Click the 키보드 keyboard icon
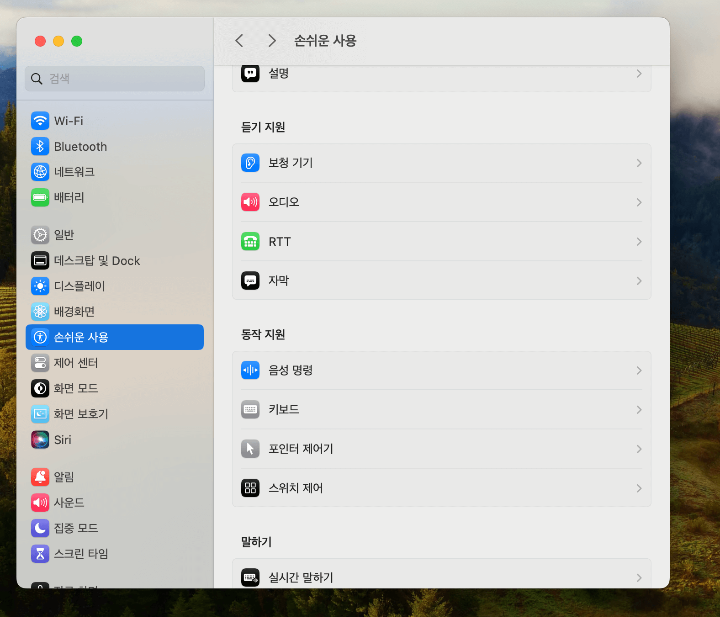Viewport: 720px width, 617px height. [250, 409]
